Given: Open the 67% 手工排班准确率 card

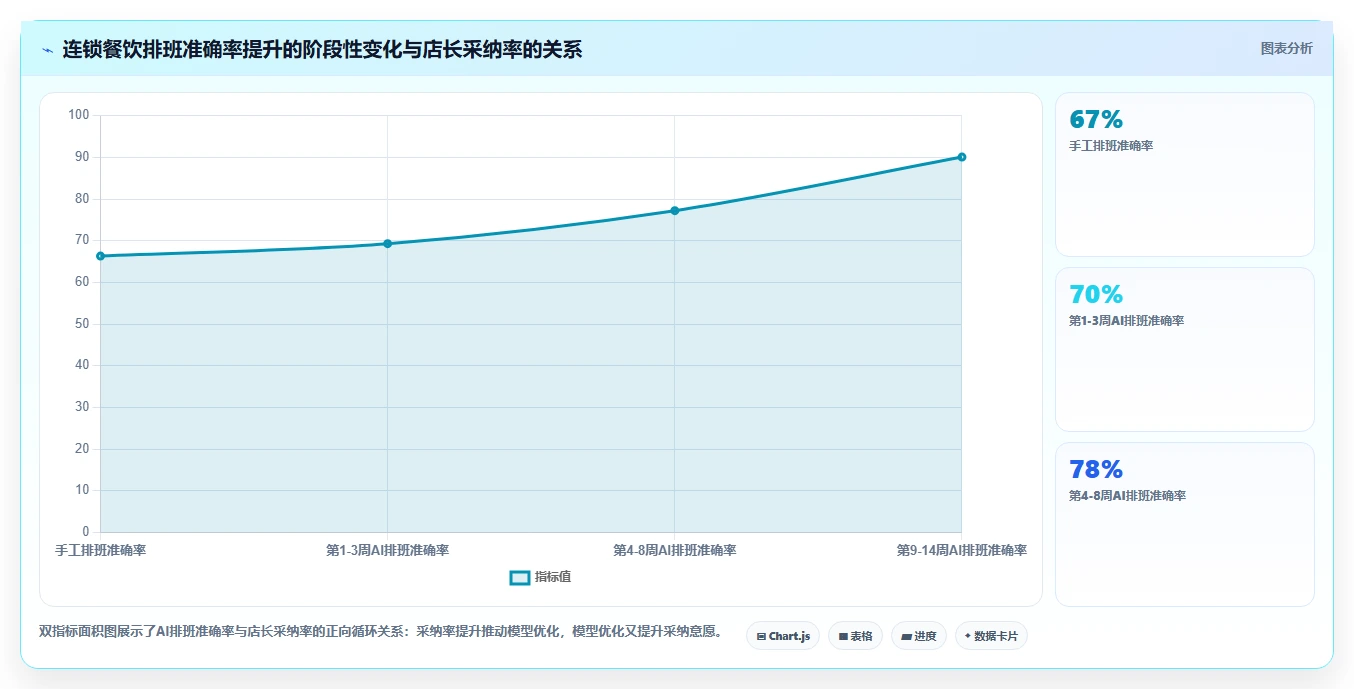Looking at the screenshot, I should point(1185,175).
